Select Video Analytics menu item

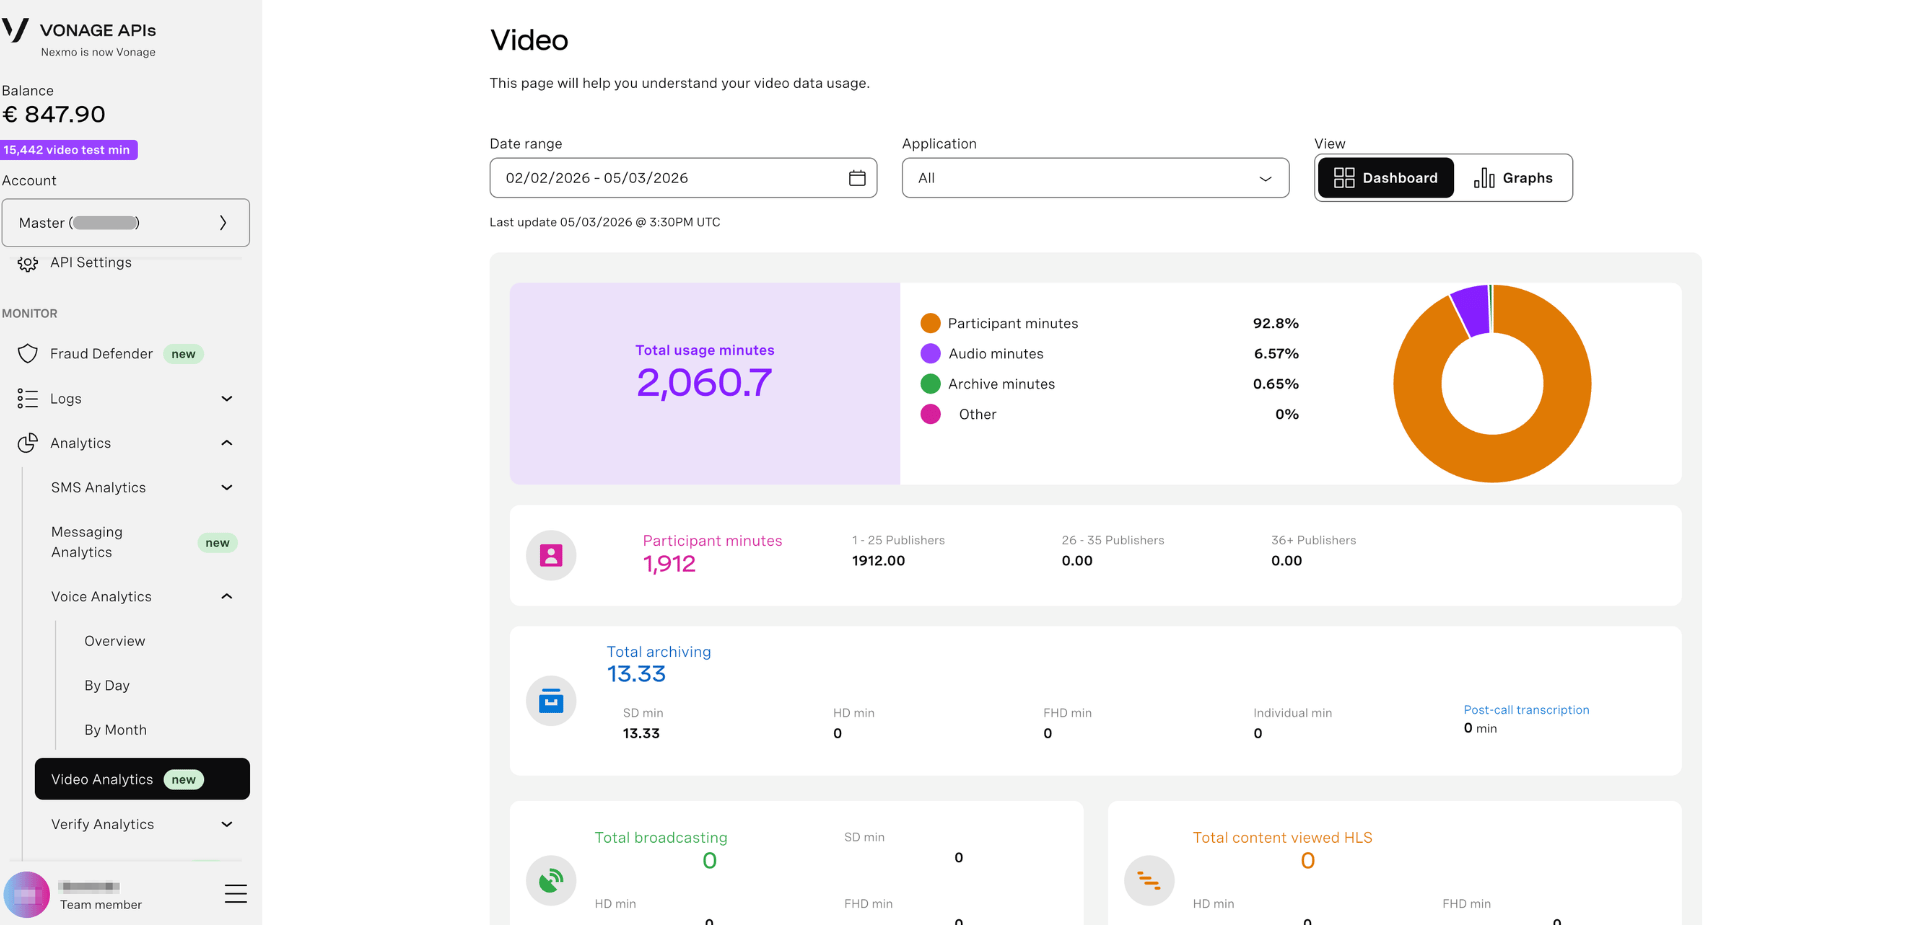[x=142, y=779]
